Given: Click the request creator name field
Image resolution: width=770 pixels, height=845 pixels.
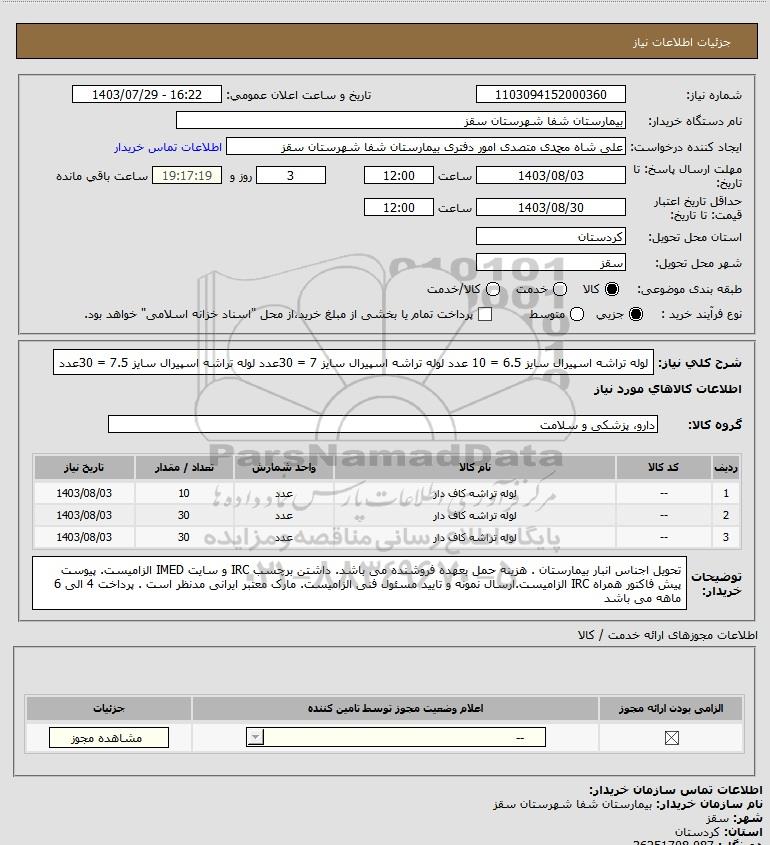Looking at the screenshot, I should [426, 147].
